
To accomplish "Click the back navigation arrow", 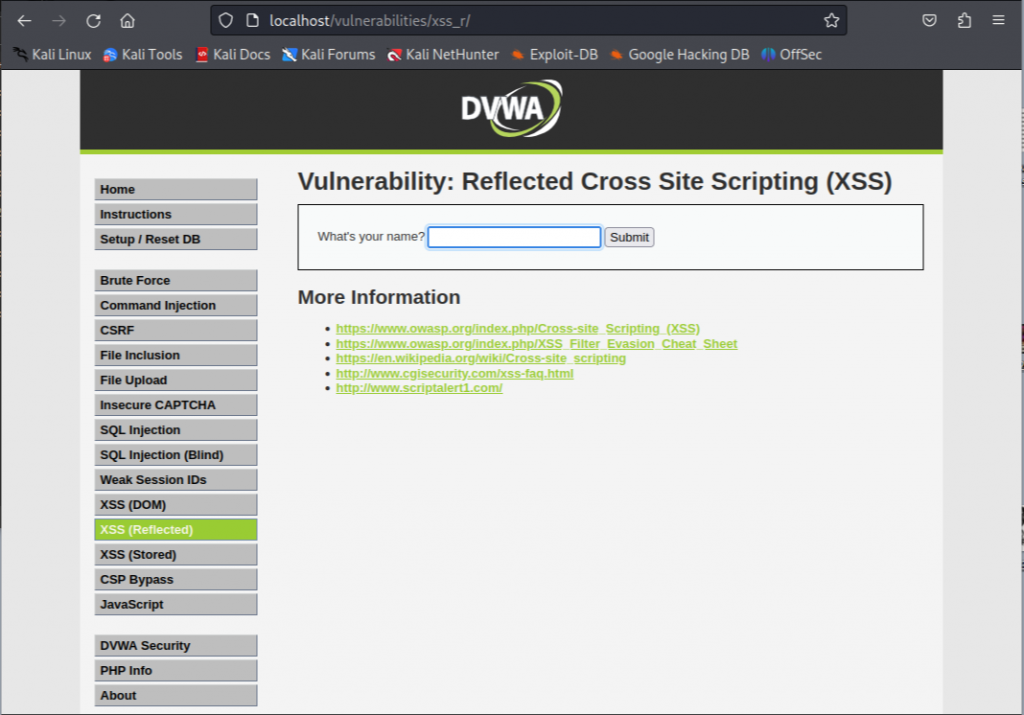I will pos(25,19).
